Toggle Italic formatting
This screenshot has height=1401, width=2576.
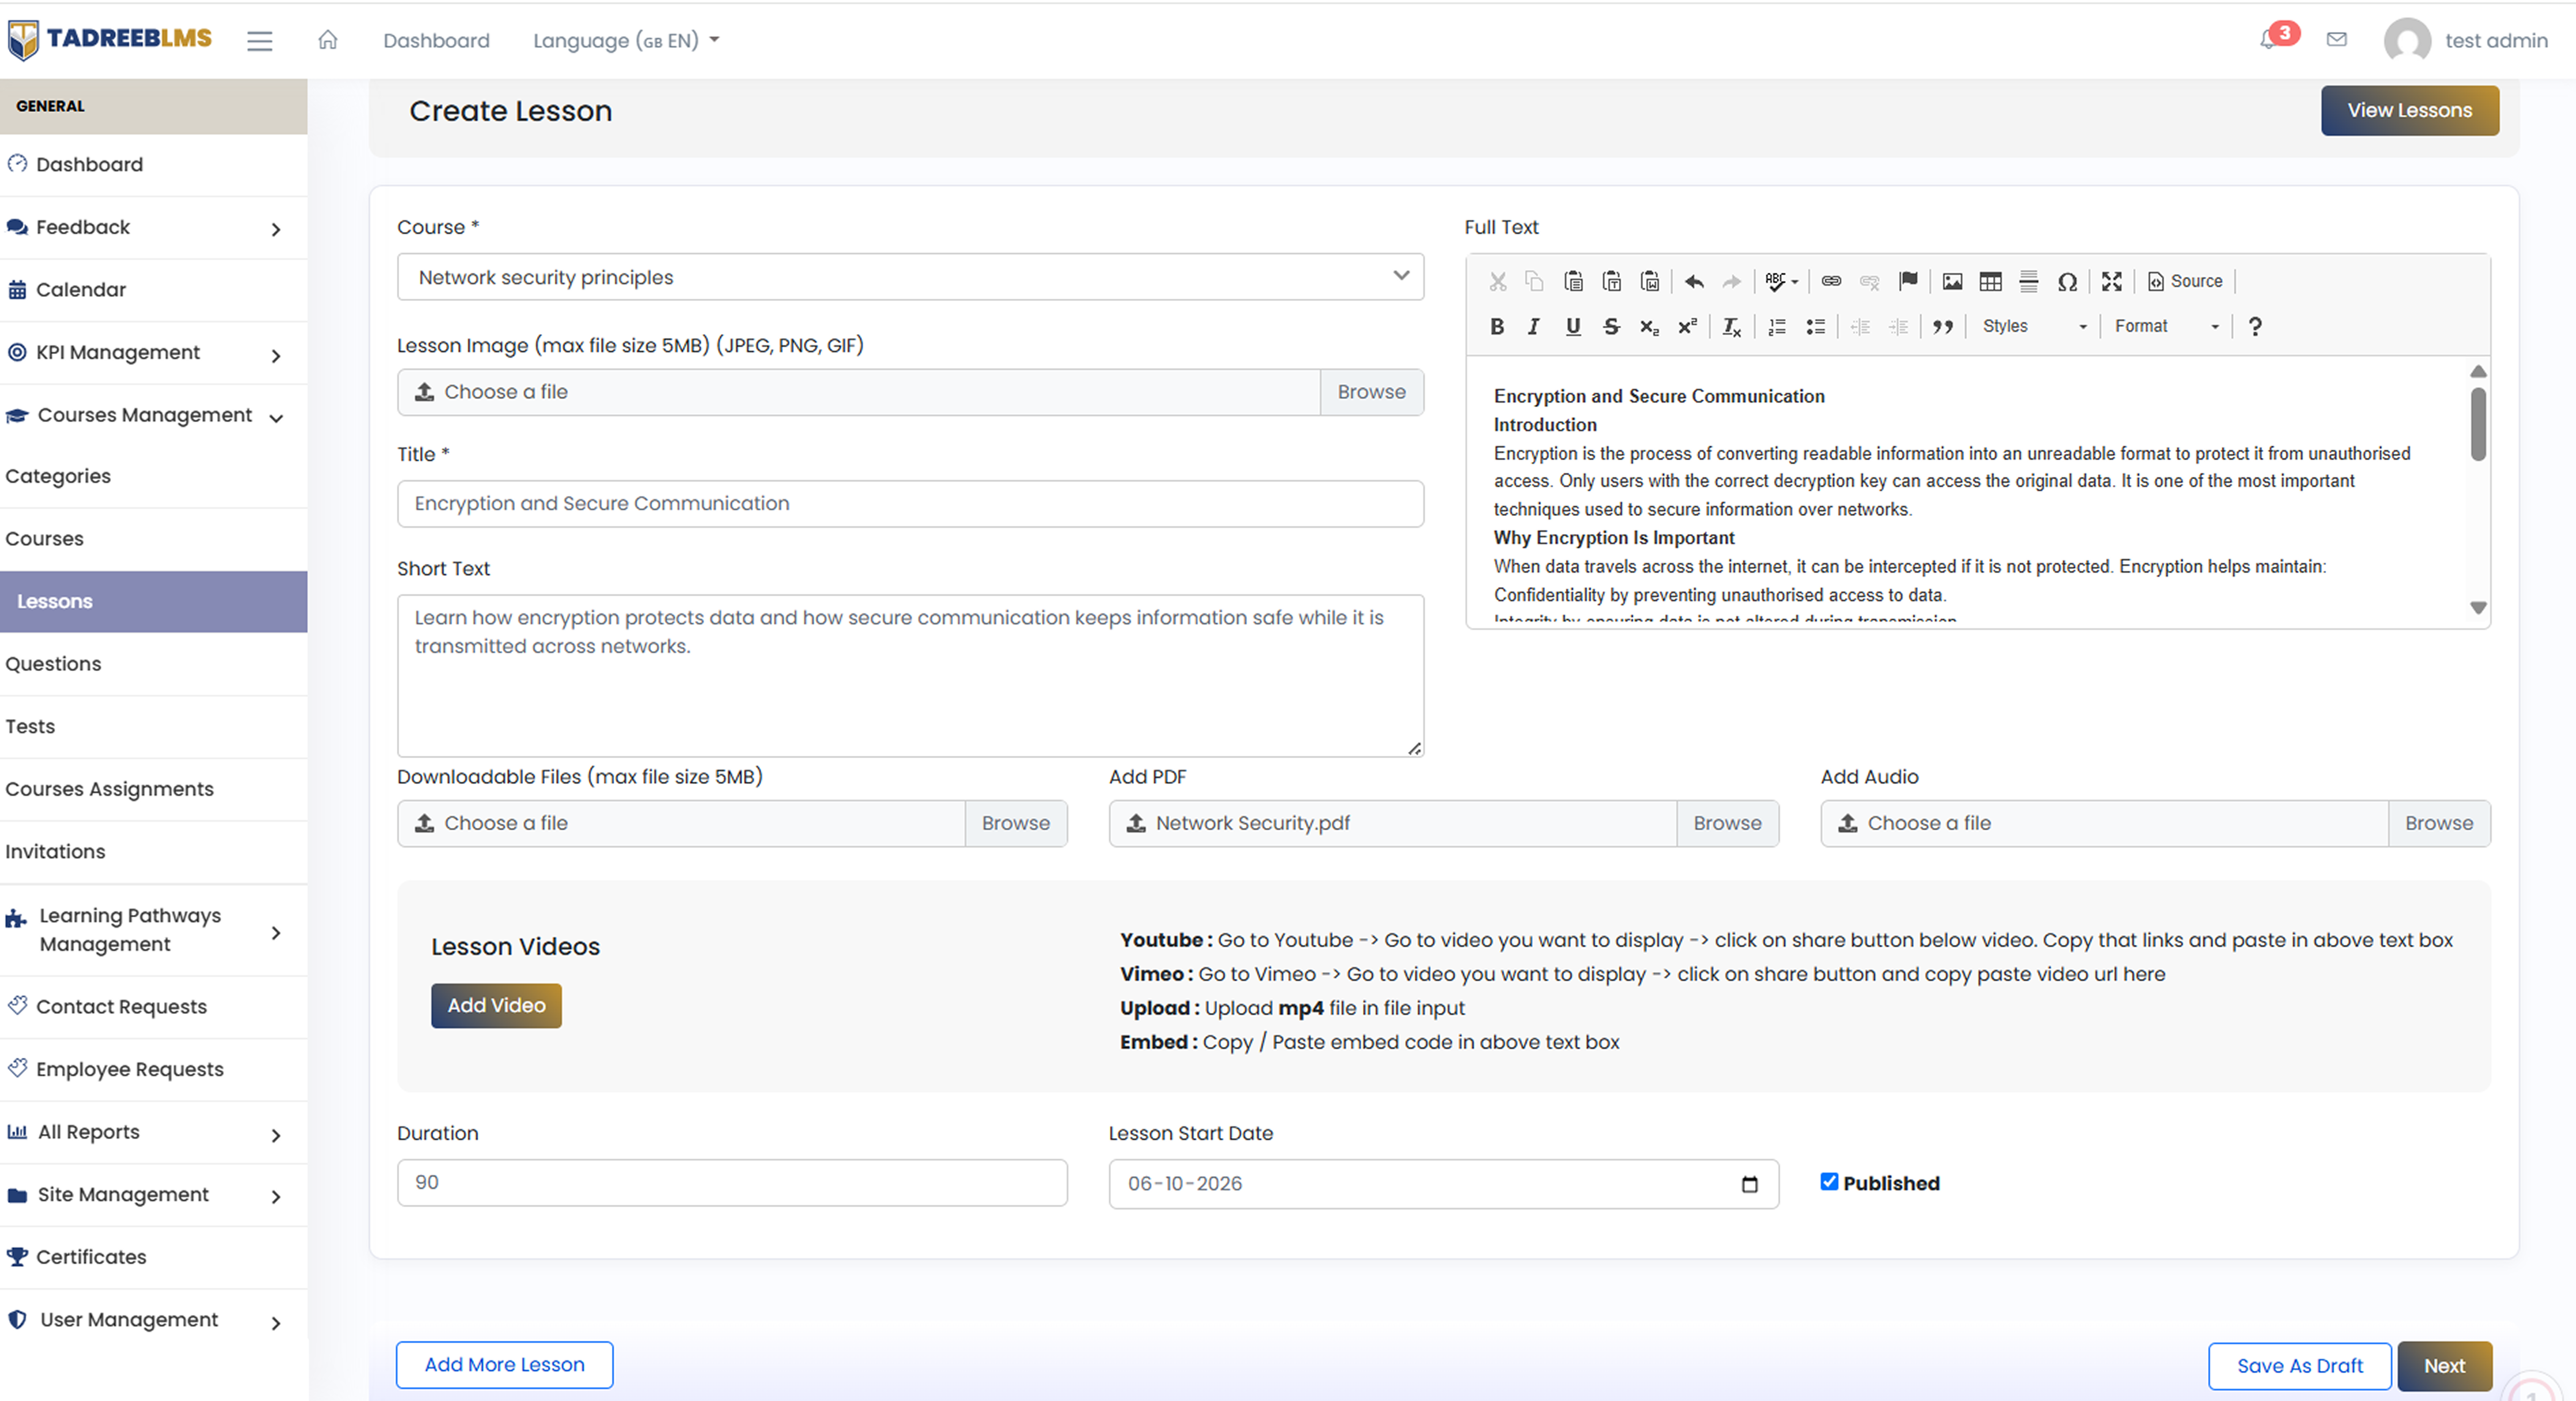tap(1534, 327)
